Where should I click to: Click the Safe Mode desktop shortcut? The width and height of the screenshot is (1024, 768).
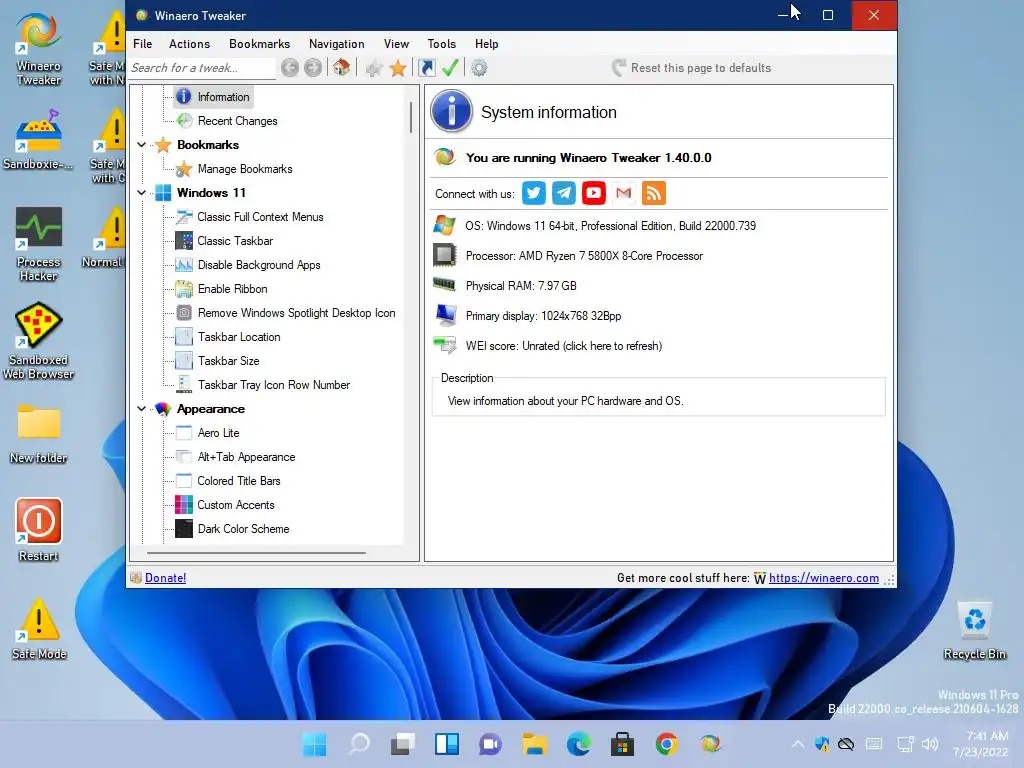click(x=39, y=629)
